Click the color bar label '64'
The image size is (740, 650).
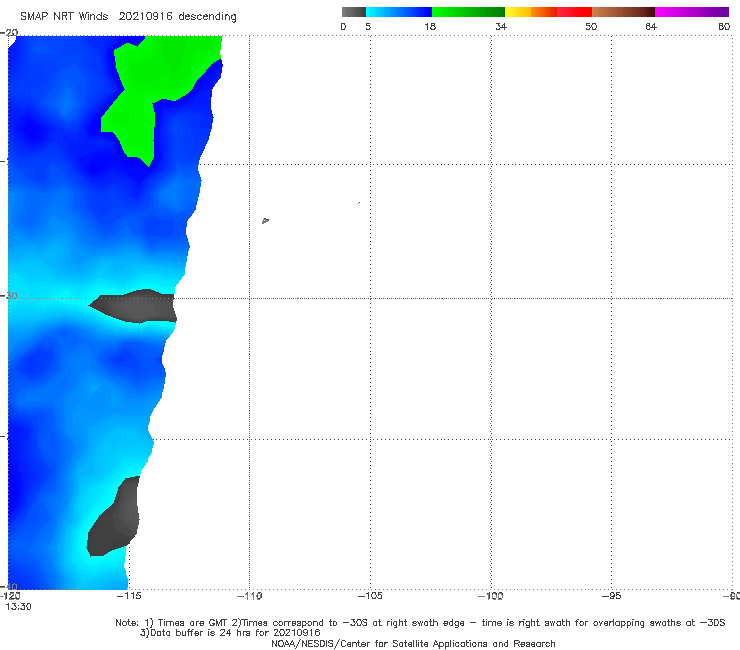click(651, 27)
